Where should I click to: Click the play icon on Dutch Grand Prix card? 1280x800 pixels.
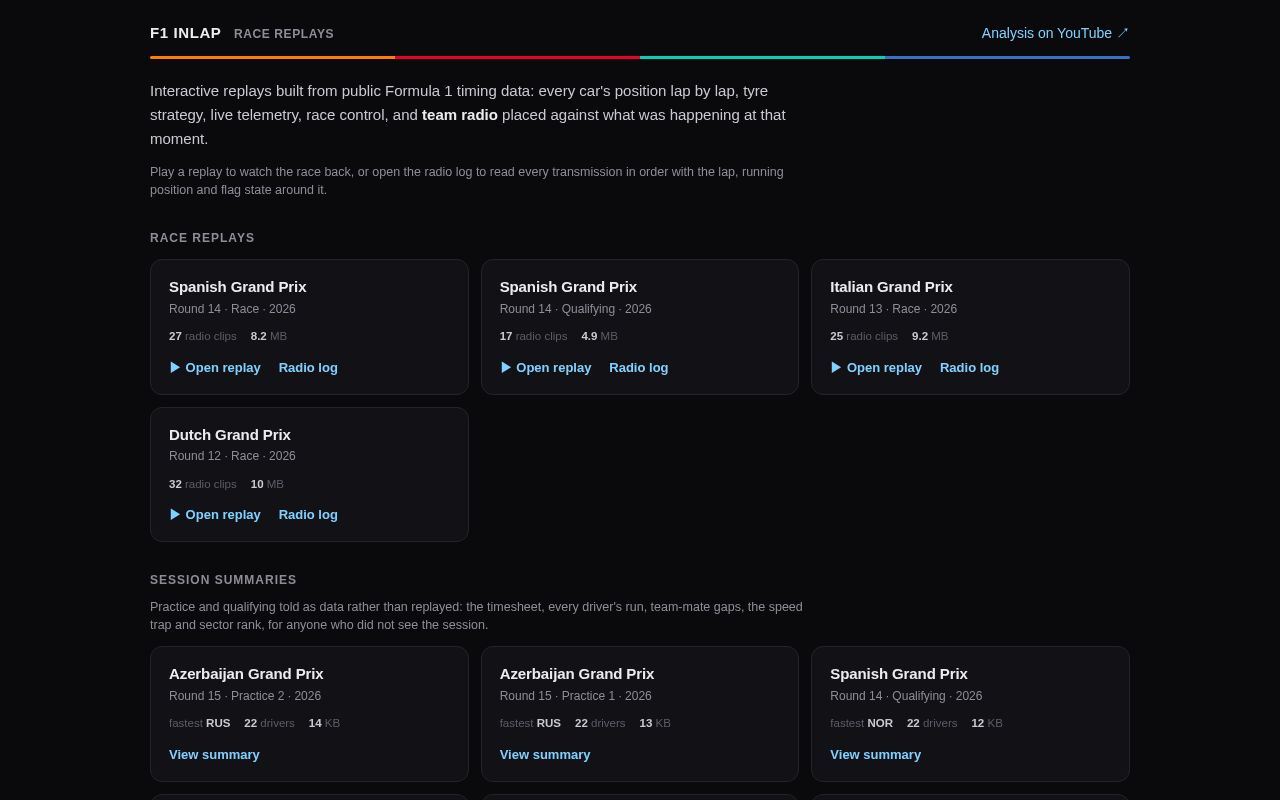click(x=175, y=514)
